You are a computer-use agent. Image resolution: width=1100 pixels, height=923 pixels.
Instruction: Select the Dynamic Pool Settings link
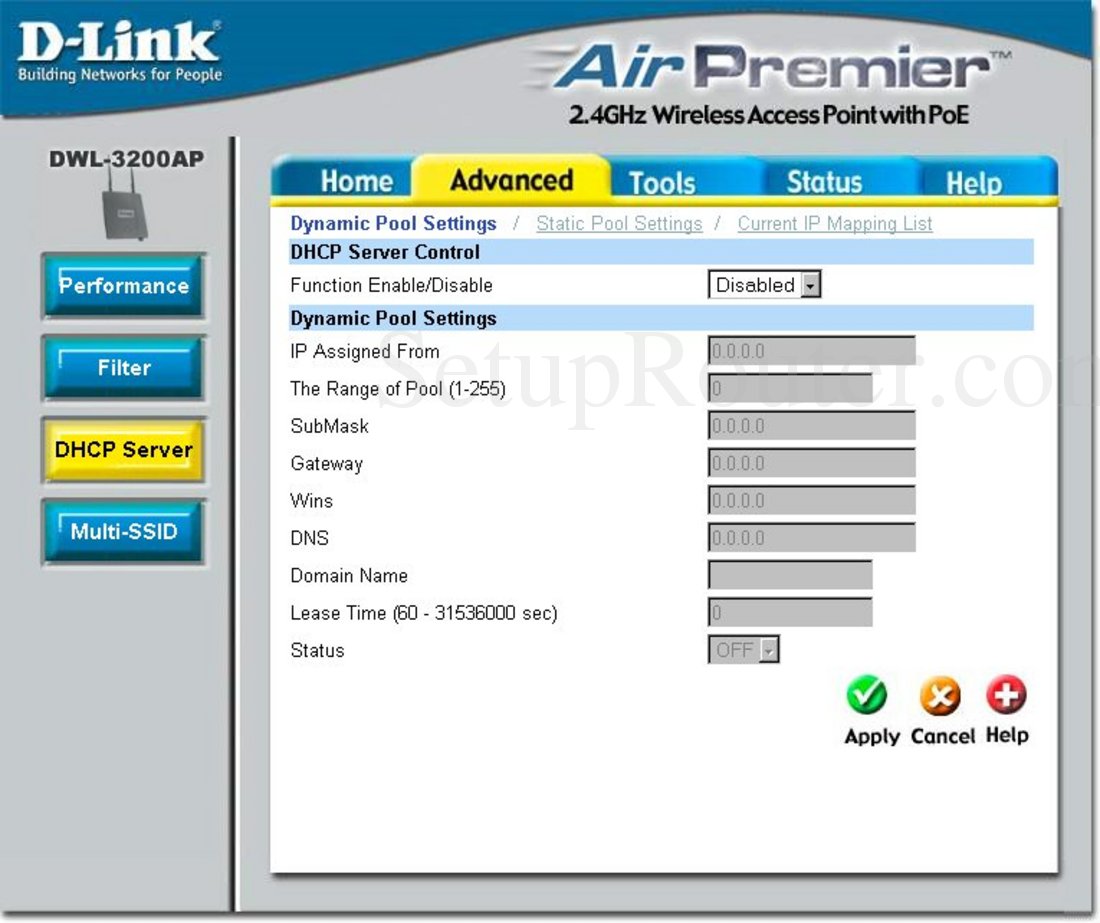point(393,223)
